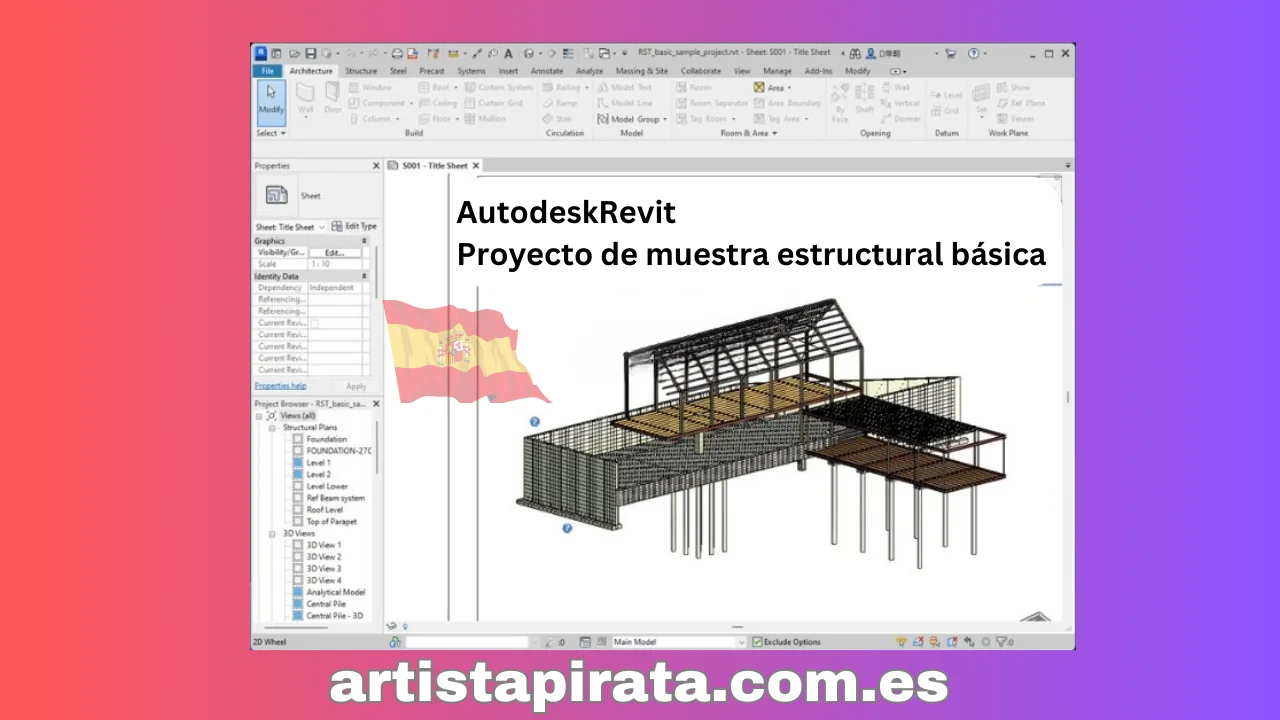Select the Model Line tool
1280x720 pixels.
pyautogui.click(x=624, y=103)
